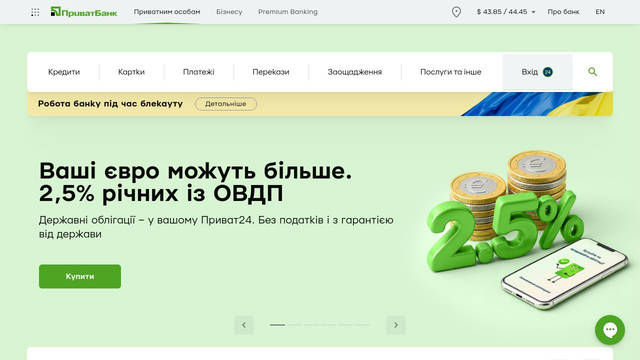Switch language to EN

point(600,12)
